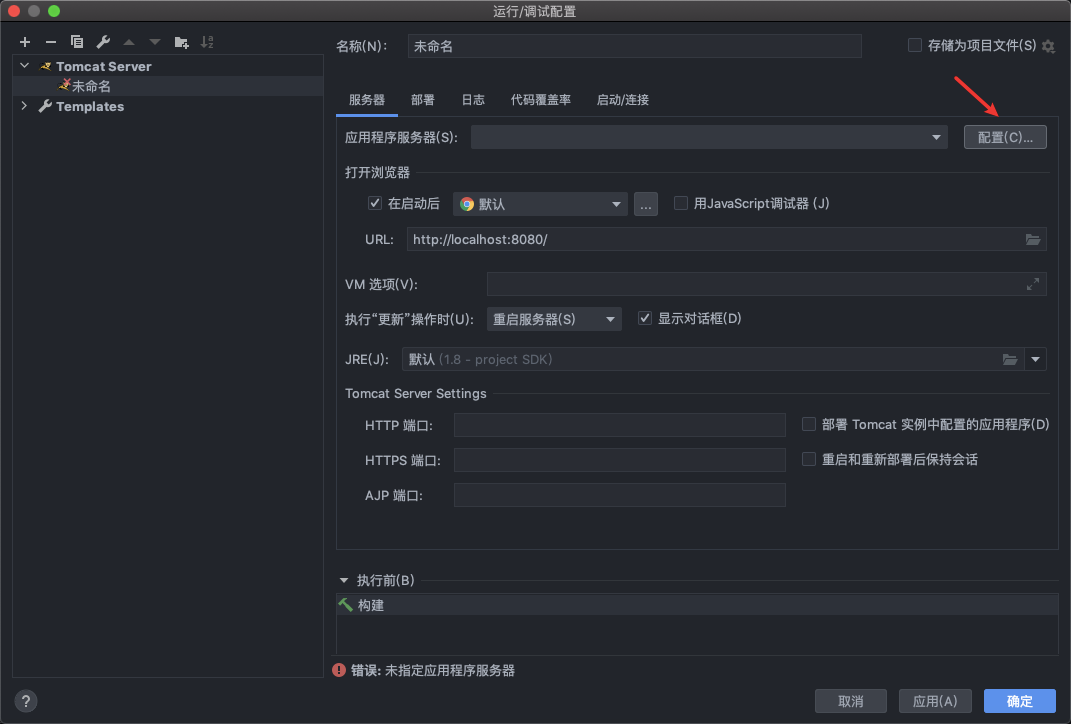Switch to 服务器 tab
Viewport: 1071px width, 724px height.
[367, 100]
